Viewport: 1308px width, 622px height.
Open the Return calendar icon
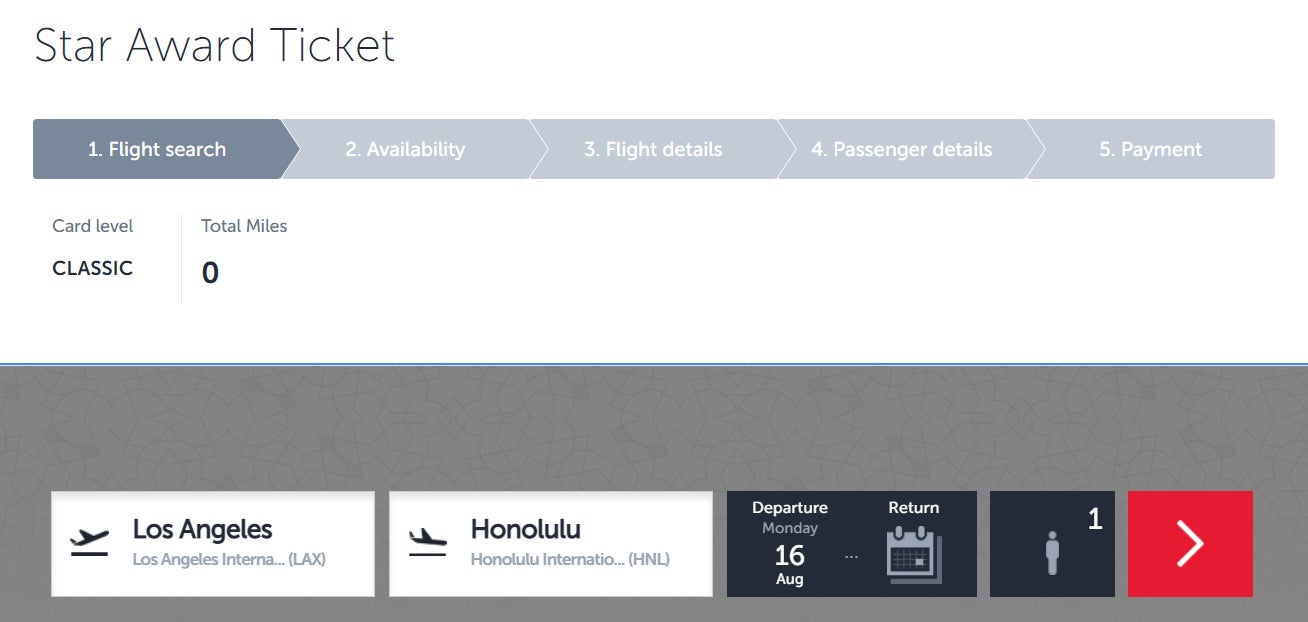[914, 555]
